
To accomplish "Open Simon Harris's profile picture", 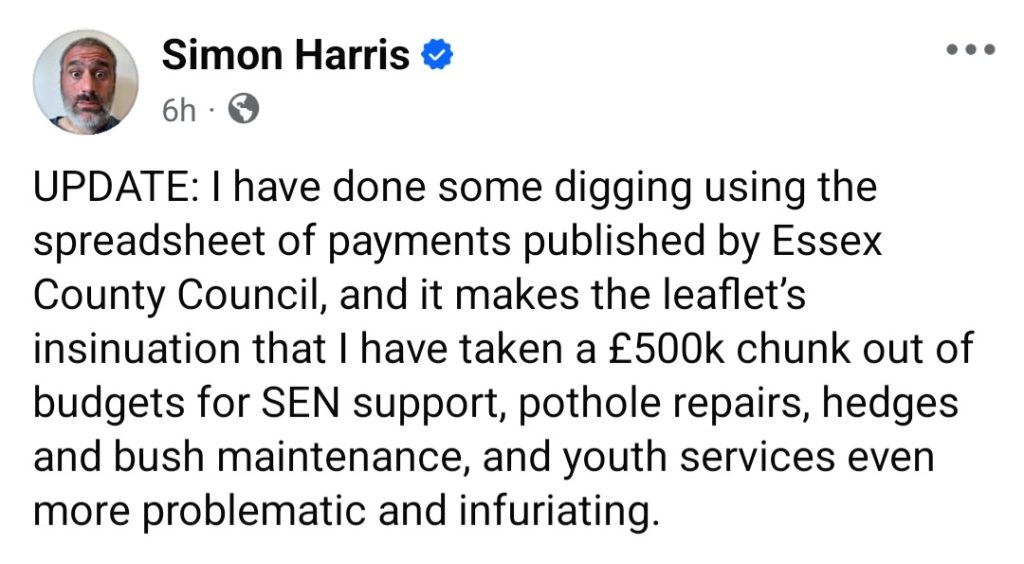I will pyautogui.click(x=85, y=81).
